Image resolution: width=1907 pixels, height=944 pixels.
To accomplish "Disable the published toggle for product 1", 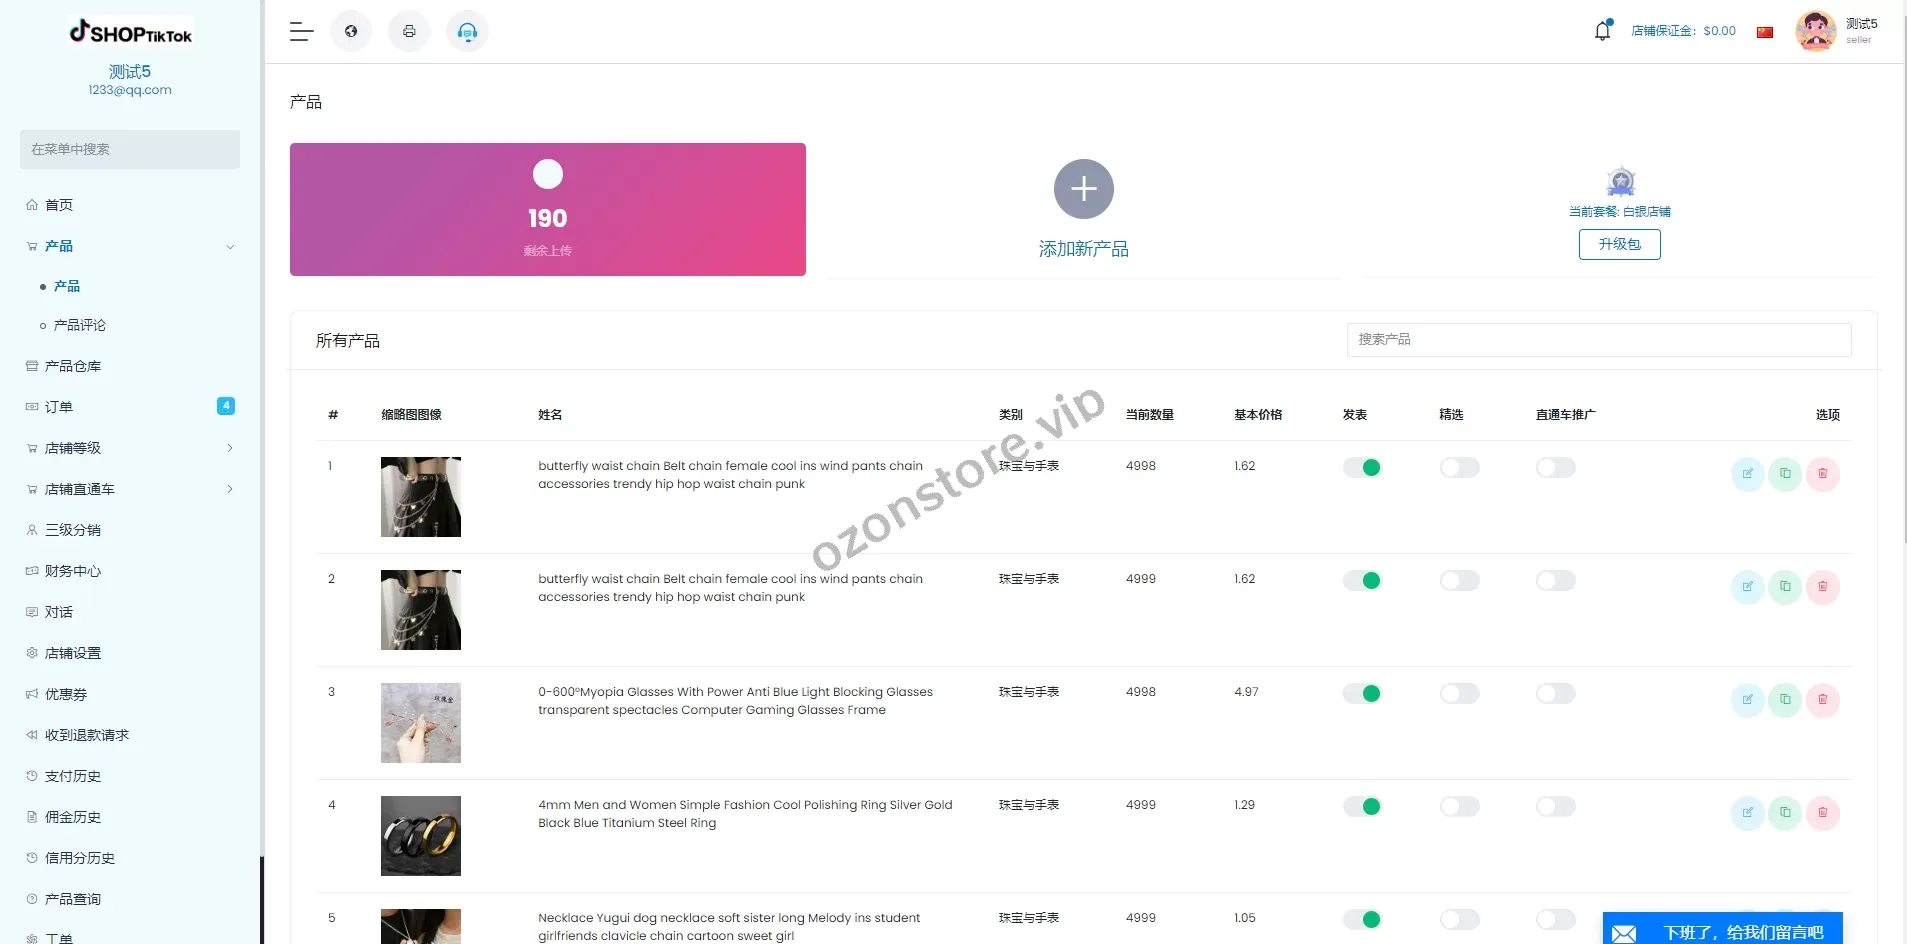I will [1362, 468].
